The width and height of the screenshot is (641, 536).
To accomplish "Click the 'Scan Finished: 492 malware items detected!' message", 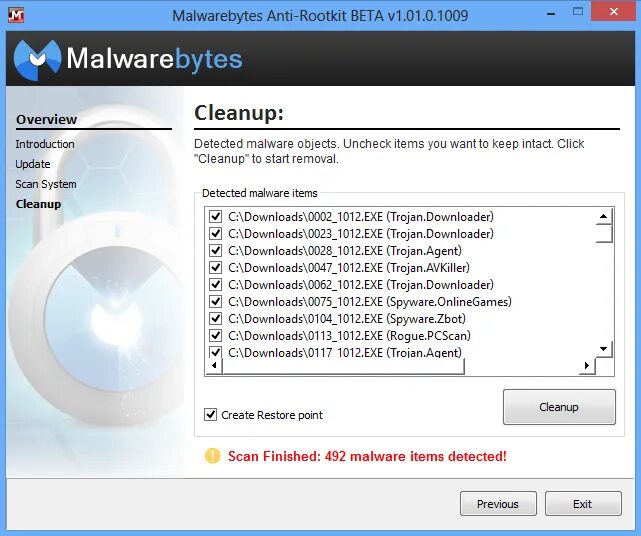I will click(367, 456).
